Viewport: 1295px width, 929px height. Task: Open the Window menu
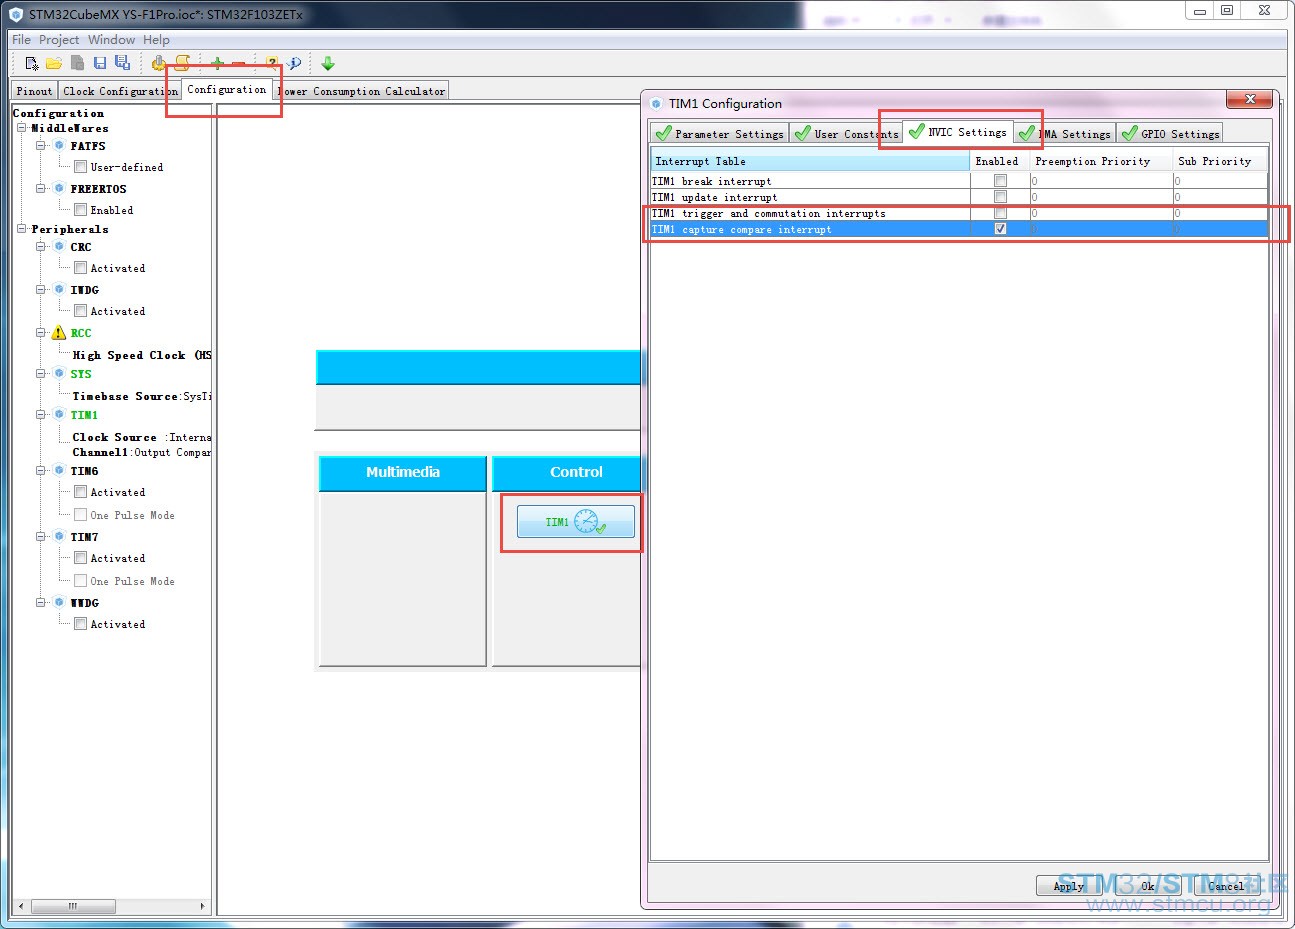pyautogui.click(x=111, y=40)
